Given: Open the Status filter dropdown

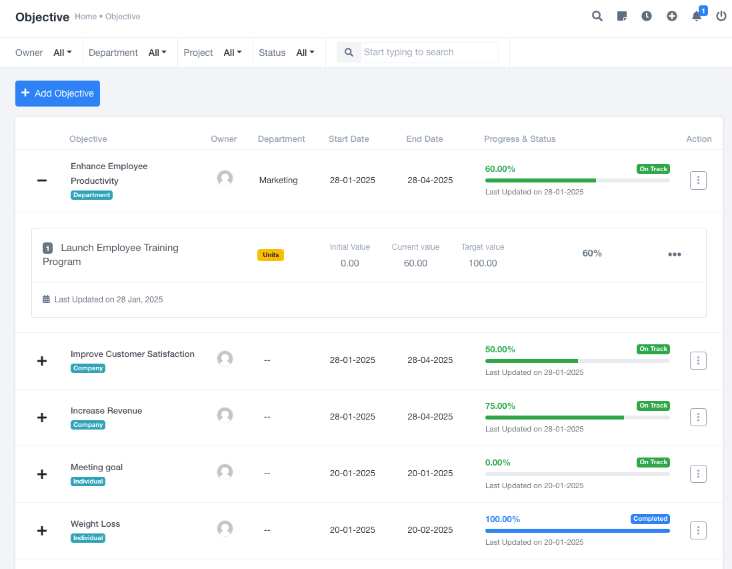Looking at the screenshot, I should (x=305, y=52).
